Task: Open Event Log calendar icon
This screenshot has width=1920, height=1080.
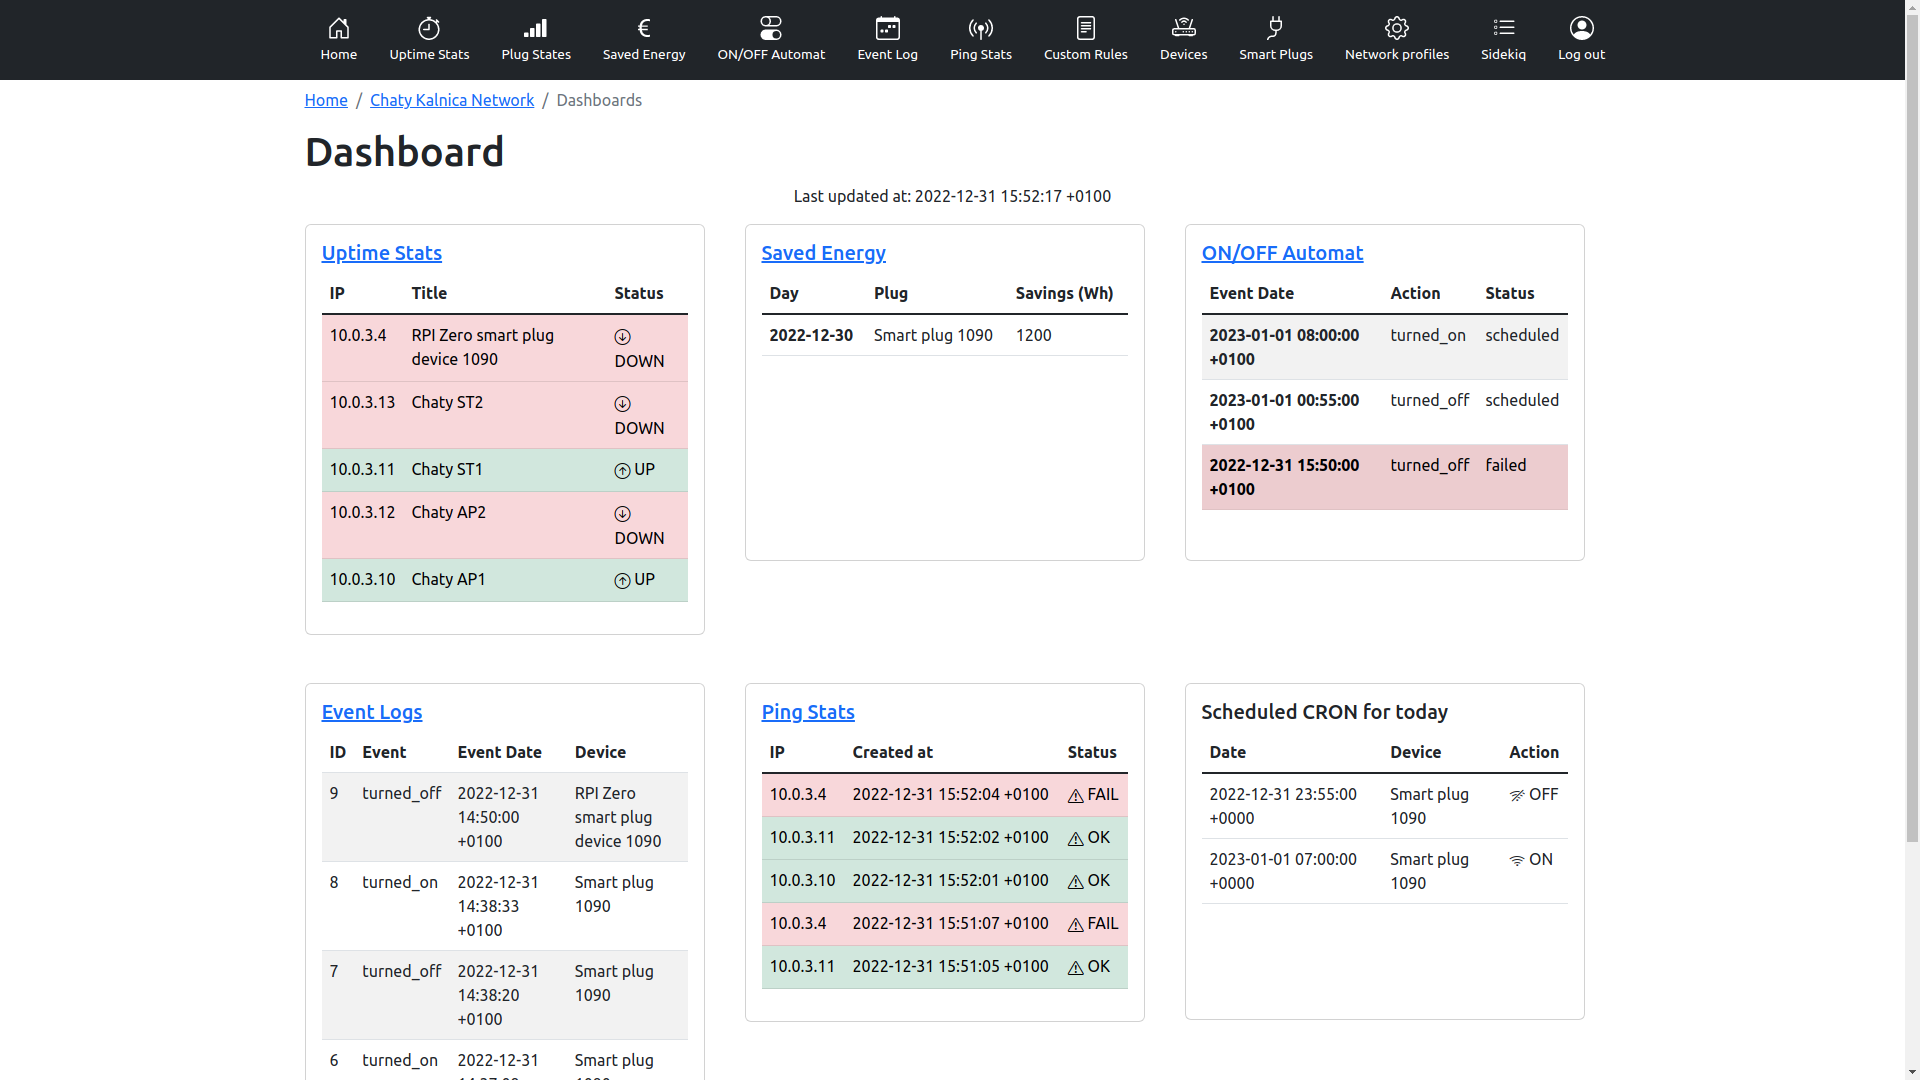Action: (x=887, y=28)
